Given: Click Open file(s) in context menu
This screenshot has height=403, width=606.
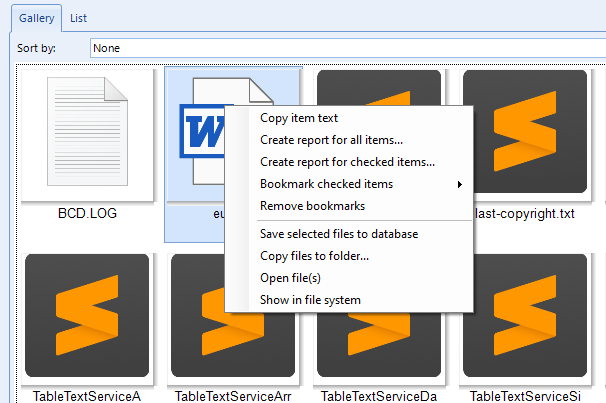Looking at the screenshot, I should click(x=290, y=278).
